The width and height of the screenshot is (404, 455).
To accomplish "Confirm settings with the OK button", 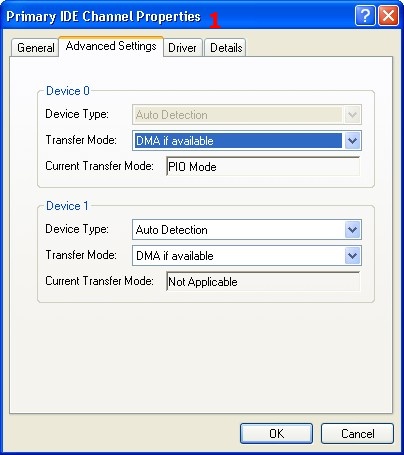I will pyautogui.click(x=276, y=433).
